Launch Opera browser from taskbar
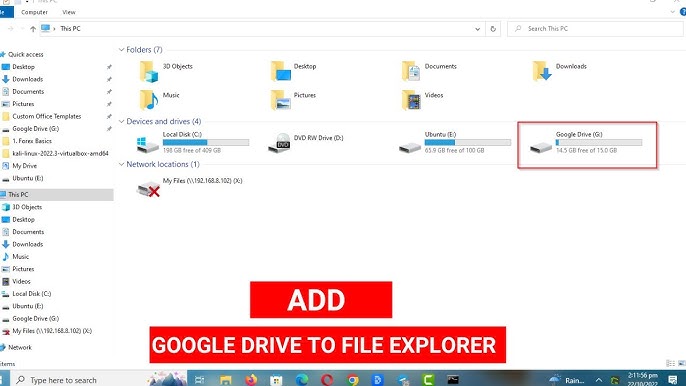This screenshot has height=386, width=686. coord(327,379)
